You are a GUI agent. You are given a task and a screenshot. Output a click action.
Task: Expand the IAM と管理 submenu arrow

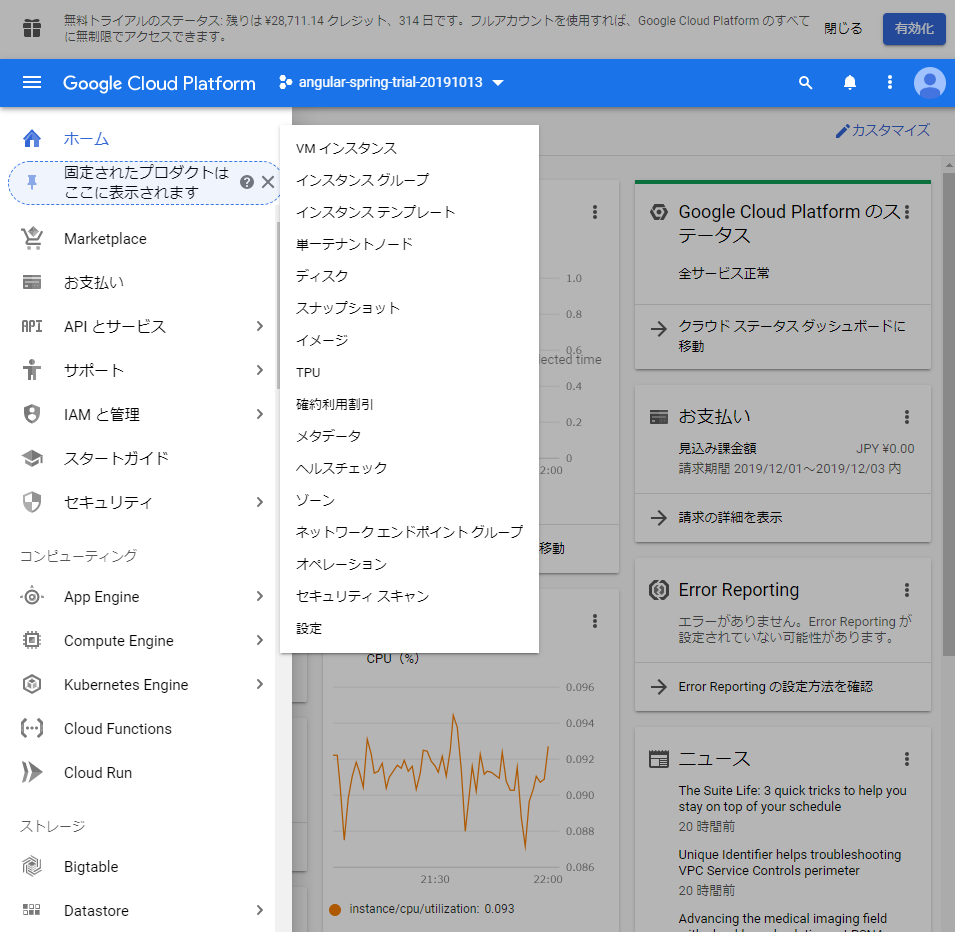point(259,414)
